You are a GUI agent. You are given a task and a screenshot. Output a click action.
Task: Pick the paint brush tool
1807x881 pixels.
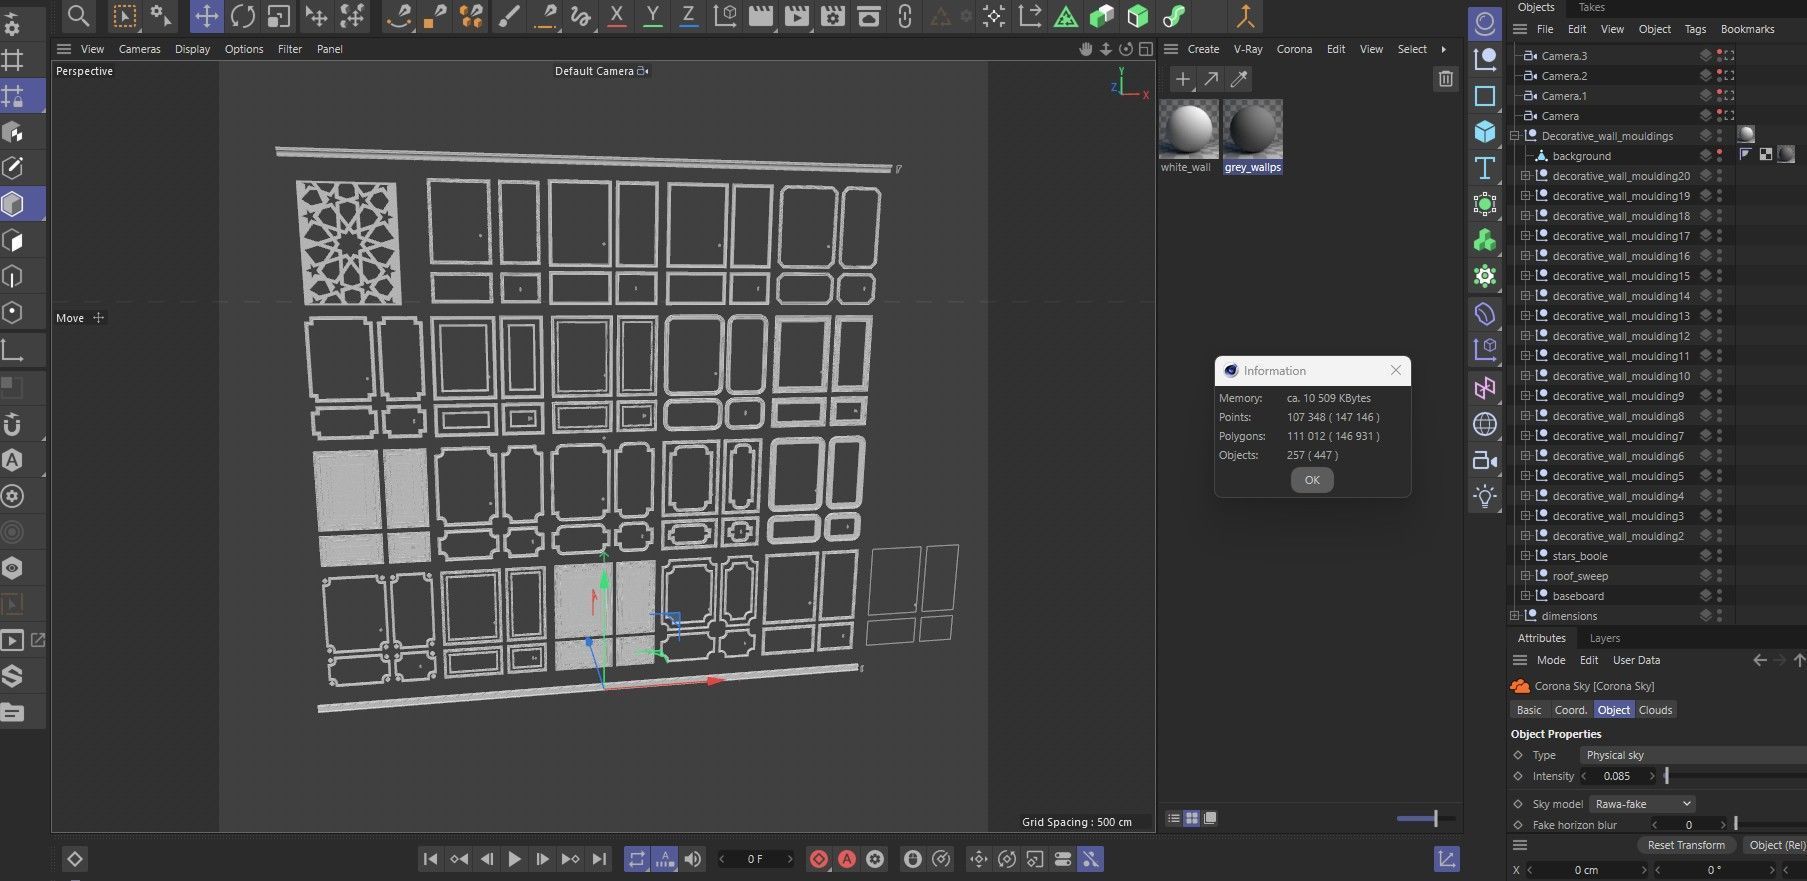pyautogui.click(x=508, y=16)
